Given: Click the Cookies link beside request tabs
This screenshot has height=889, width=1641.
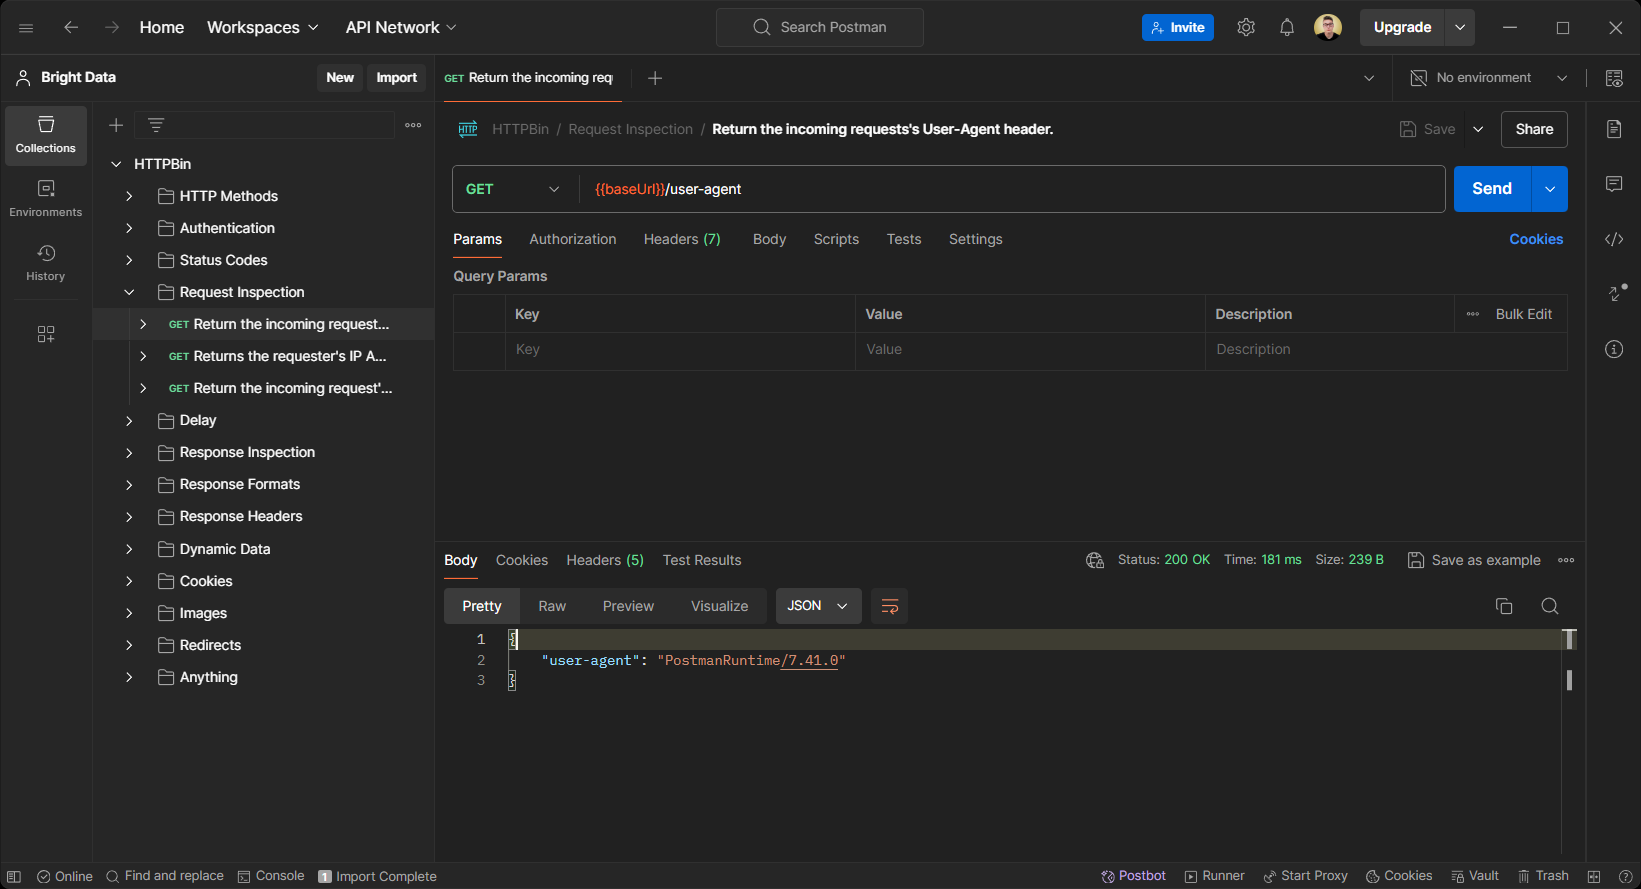Looking at the screenshot, I should (x=1535, y=239).
